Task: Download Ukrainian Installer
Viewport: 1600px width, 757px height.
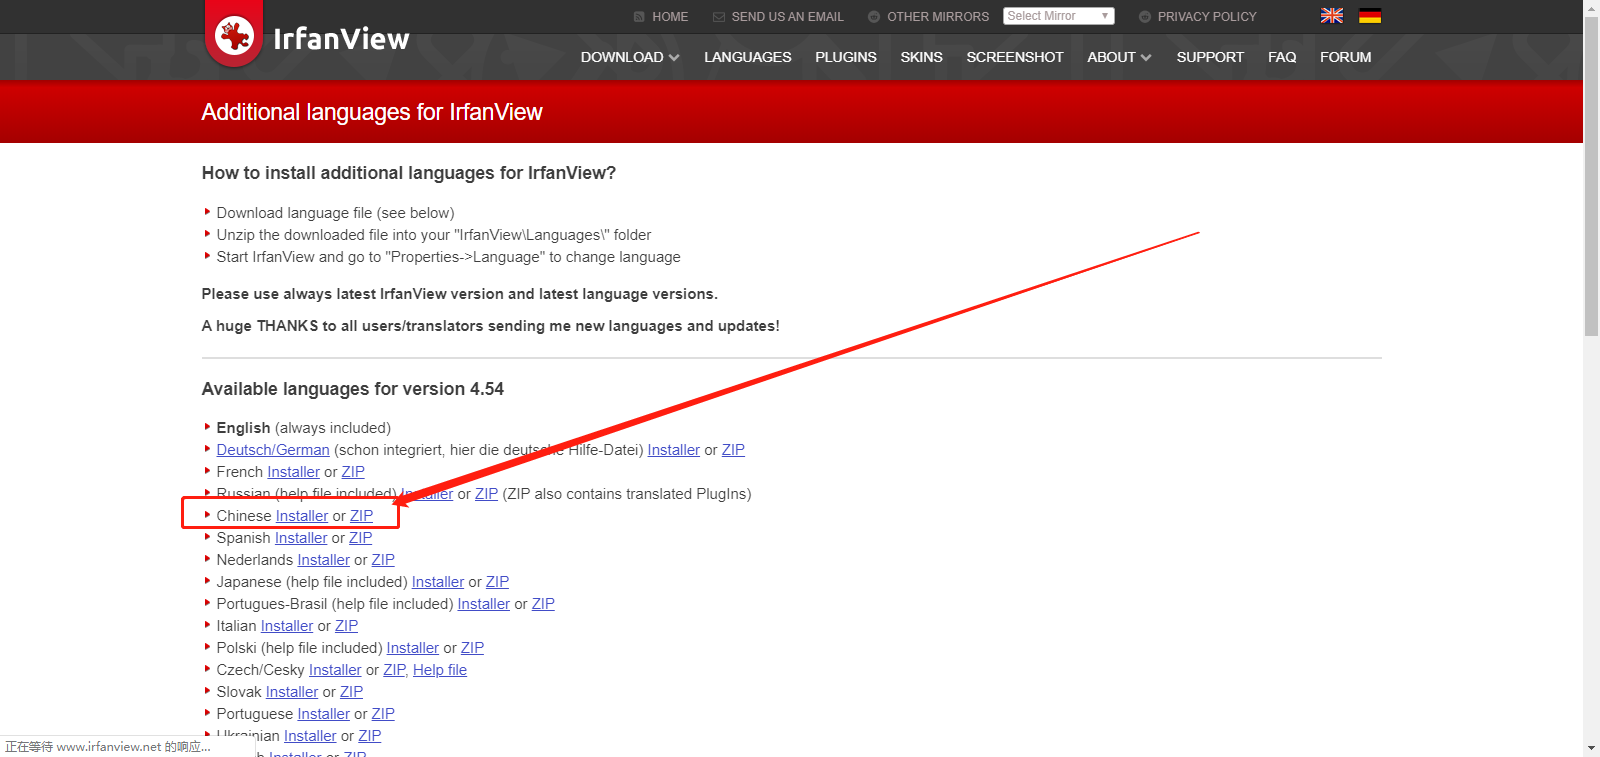Action: [x=310, y=736]
